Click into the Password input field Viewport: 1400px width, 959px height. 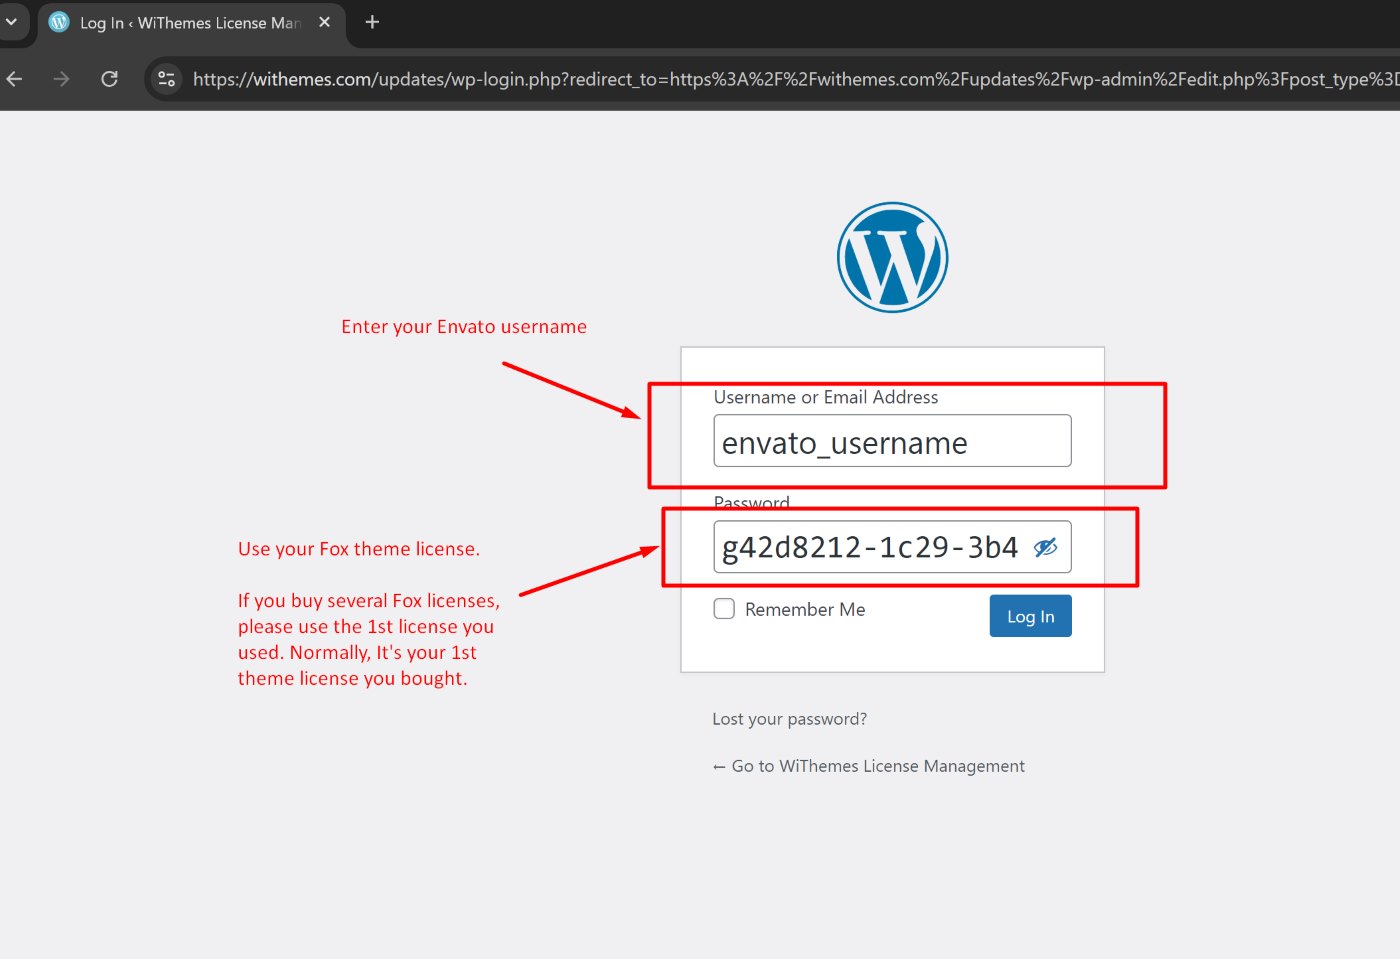tap(892, 547)
